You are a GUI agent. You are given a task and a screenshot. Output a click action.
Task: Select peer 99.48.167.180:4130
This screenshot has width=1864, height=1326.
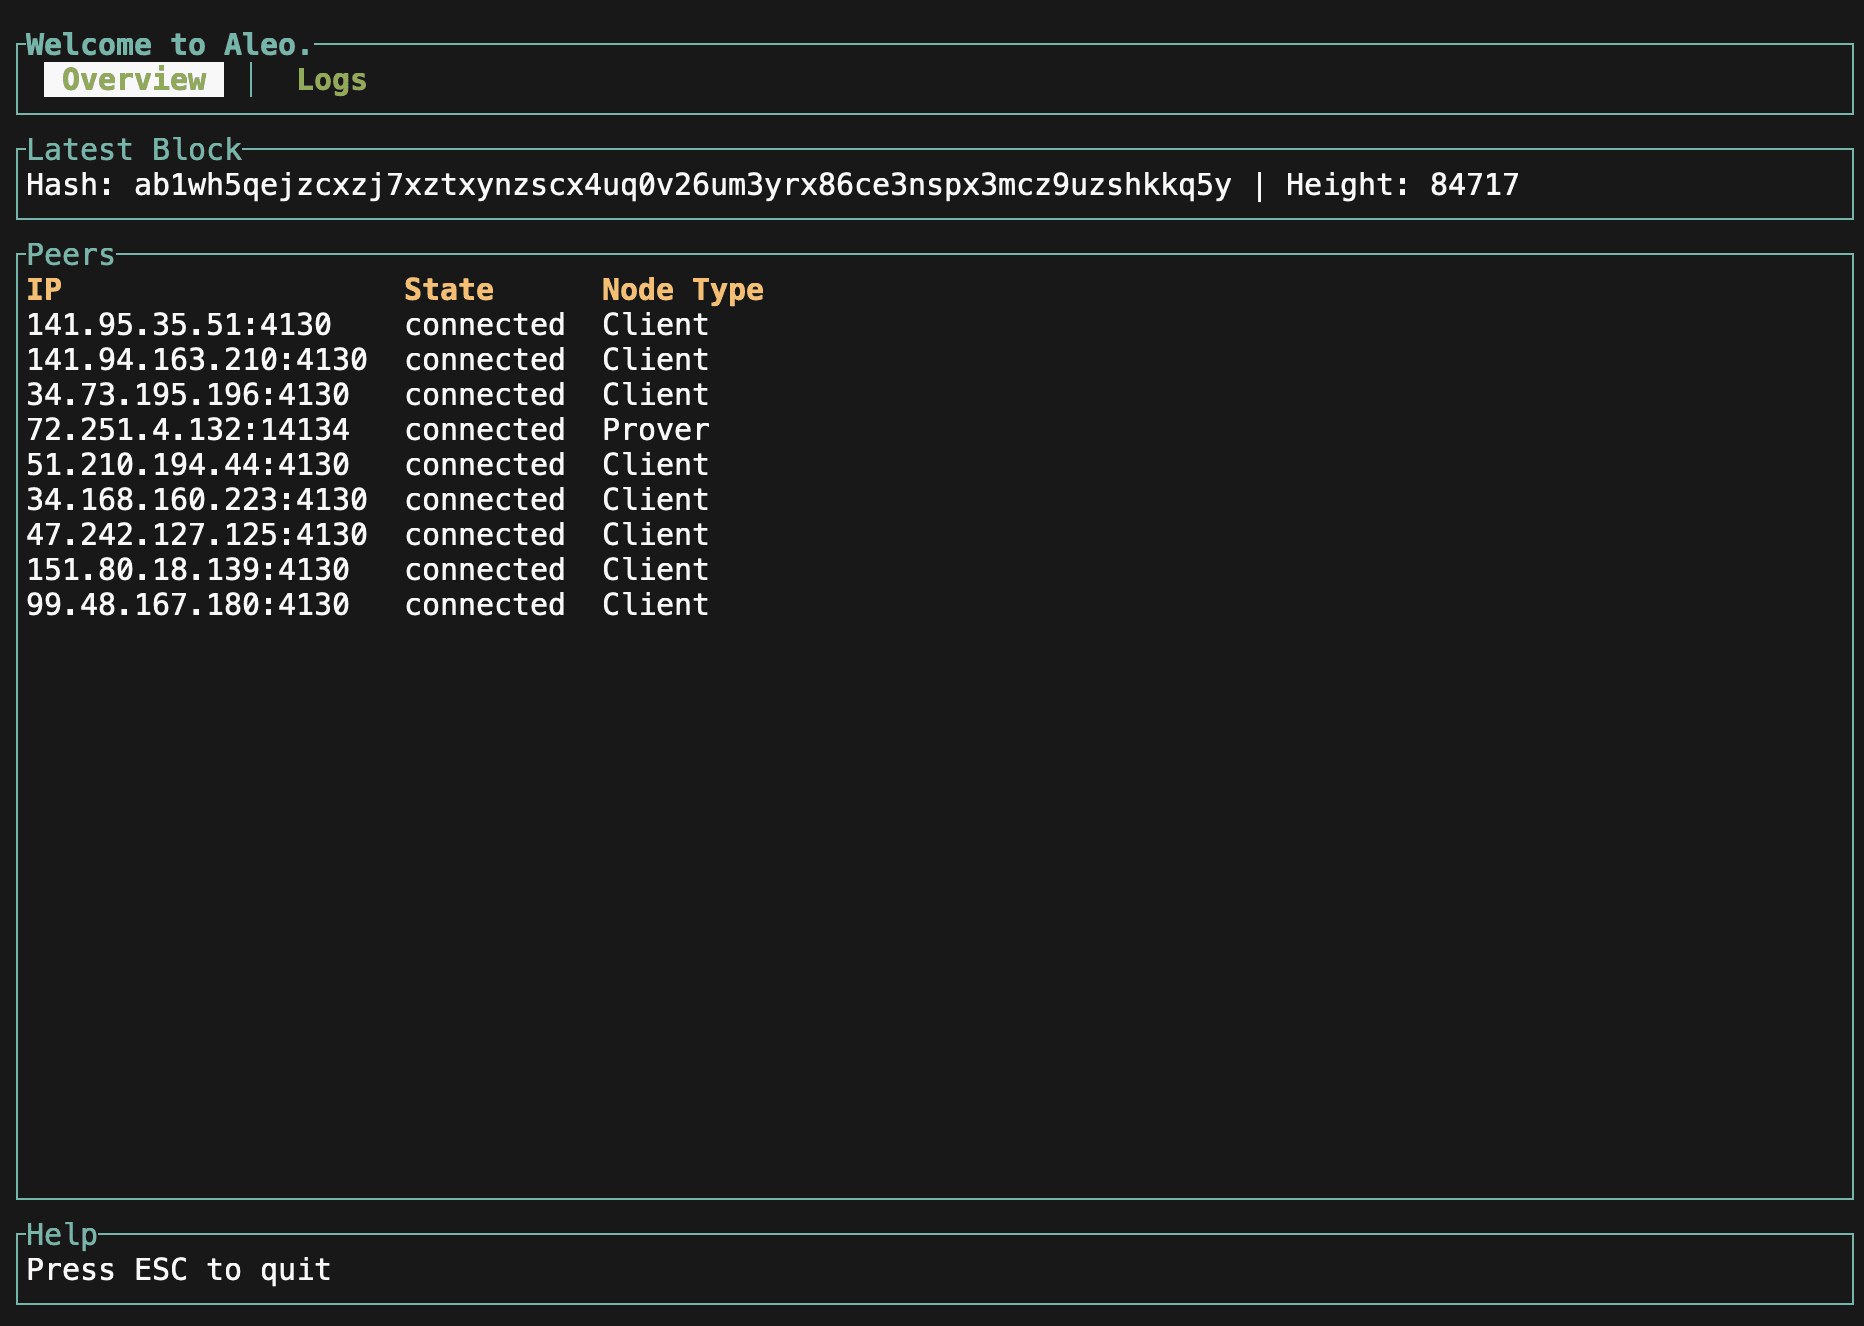188,604
